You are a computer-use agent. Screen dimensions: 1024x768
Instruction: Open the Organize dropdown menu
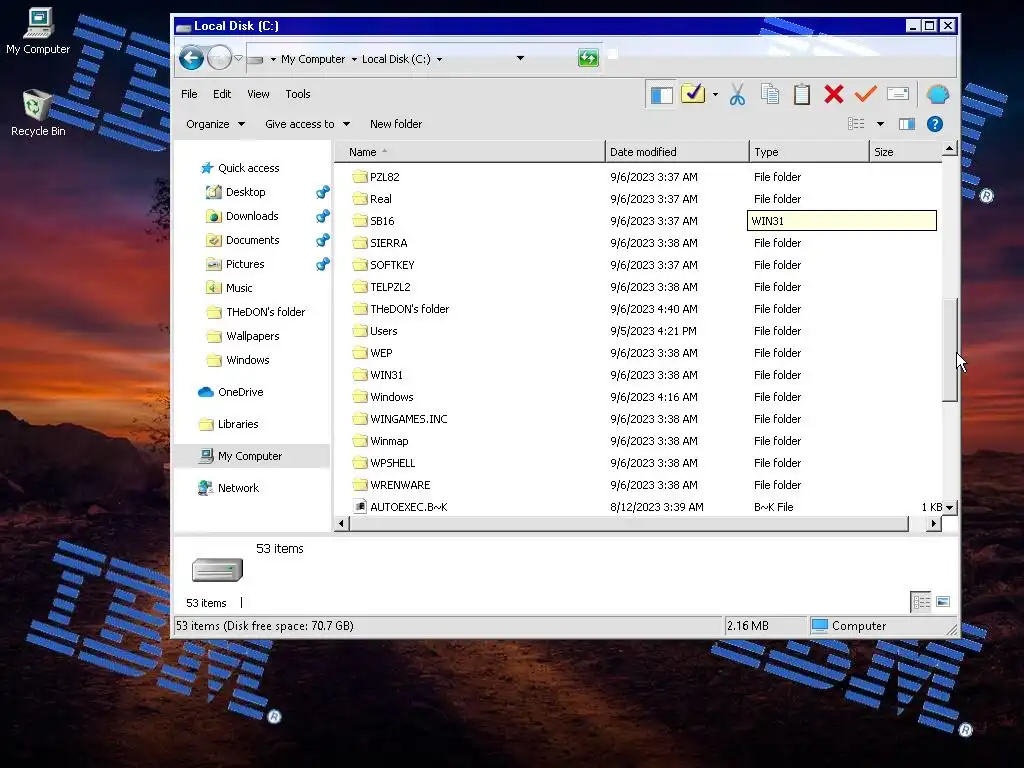coord(215,124)
